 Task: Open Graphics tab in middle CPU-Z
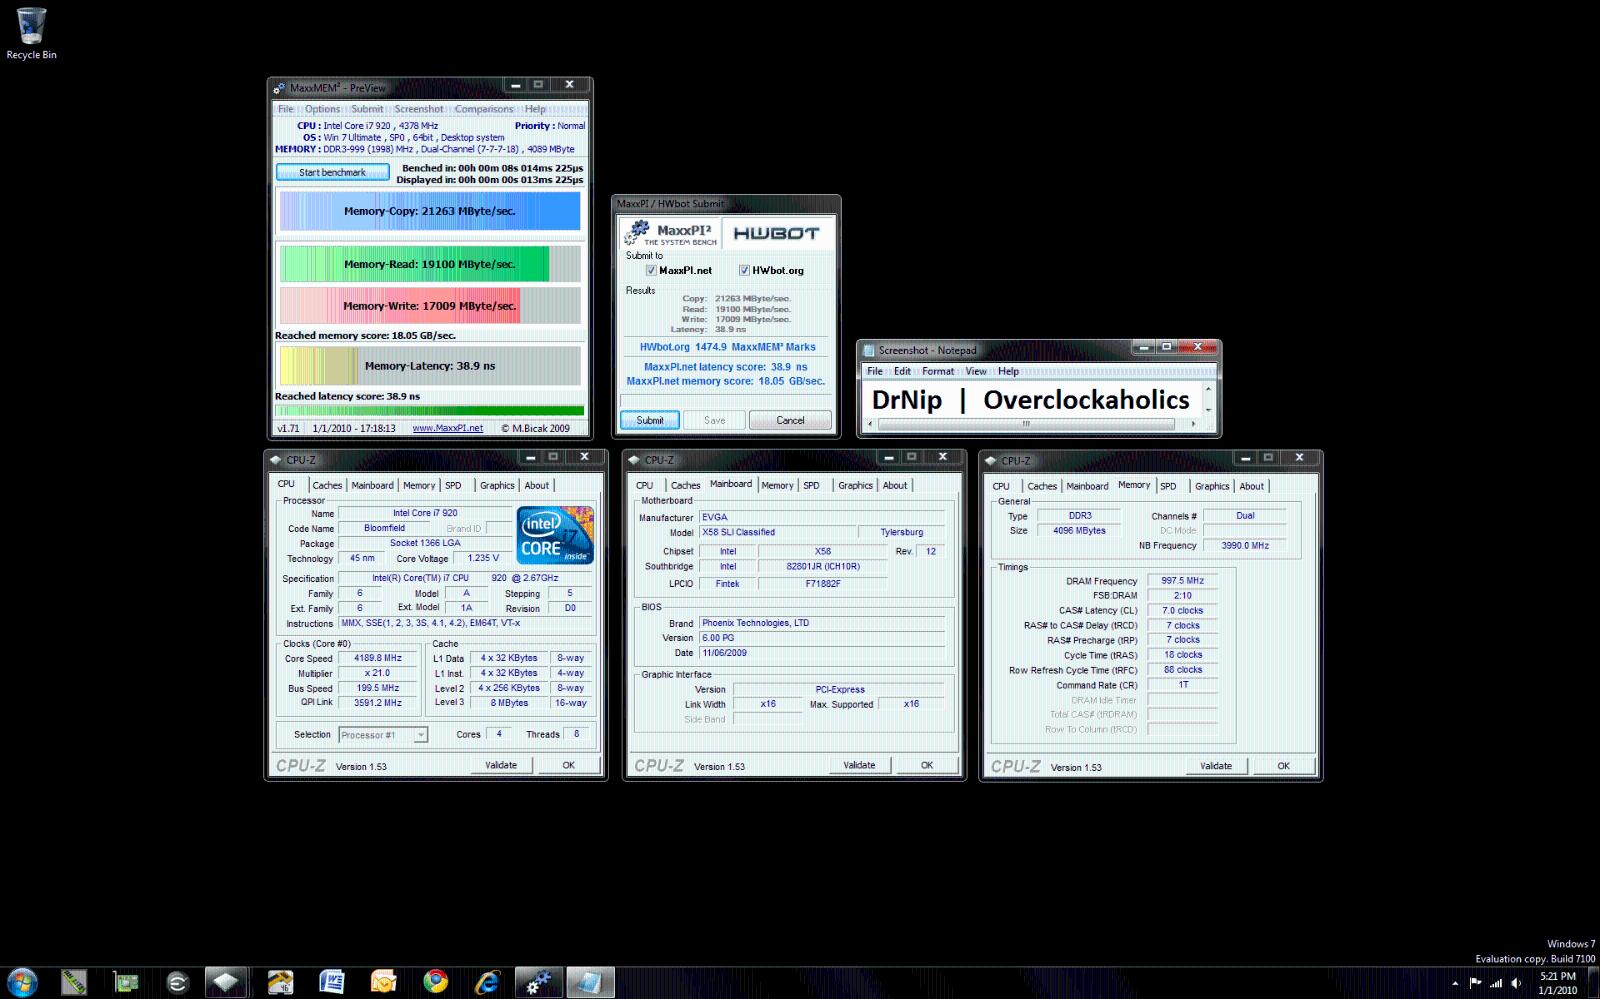(x=855, y=485)
